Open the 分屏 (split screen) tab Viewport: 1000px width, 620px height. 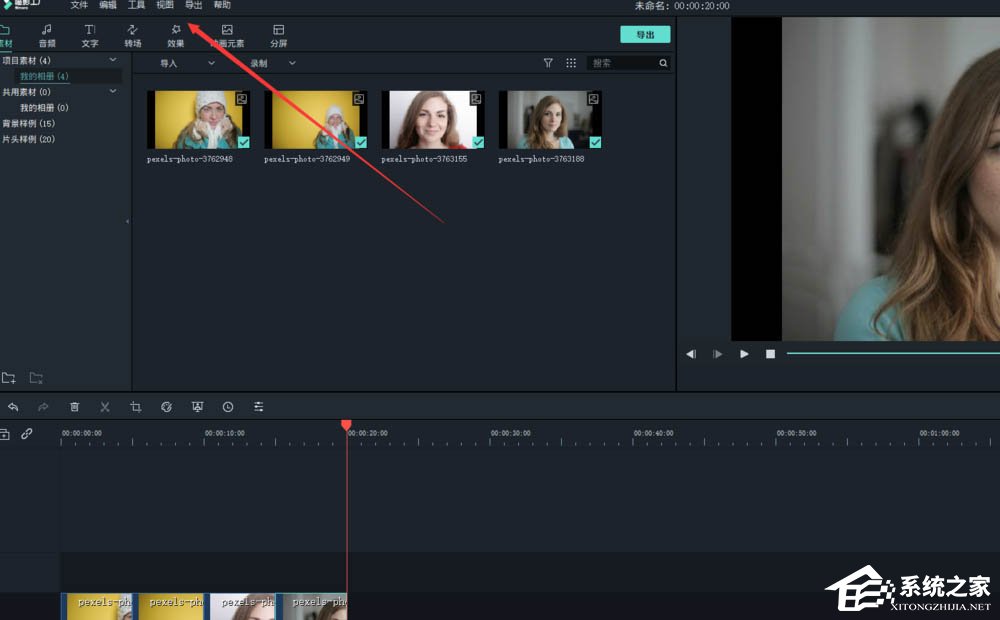click(279, 36)
